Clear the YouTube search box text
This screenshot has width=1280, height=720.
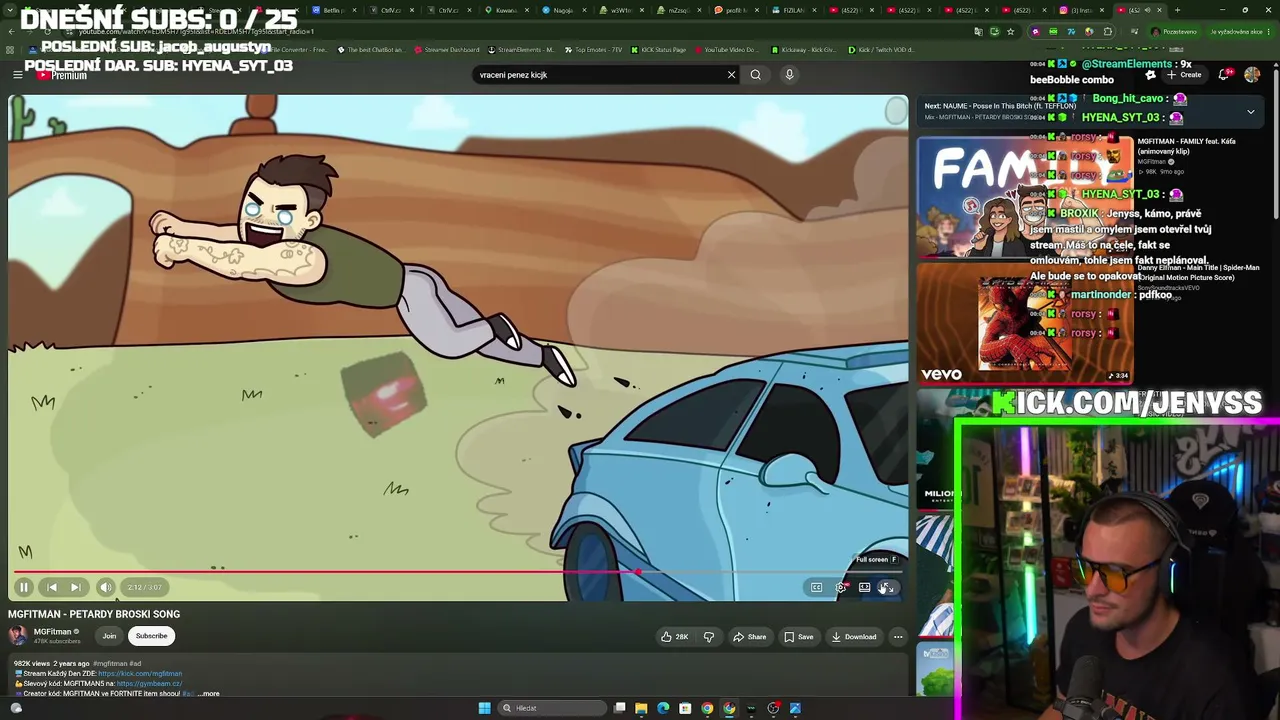(731, 75)
